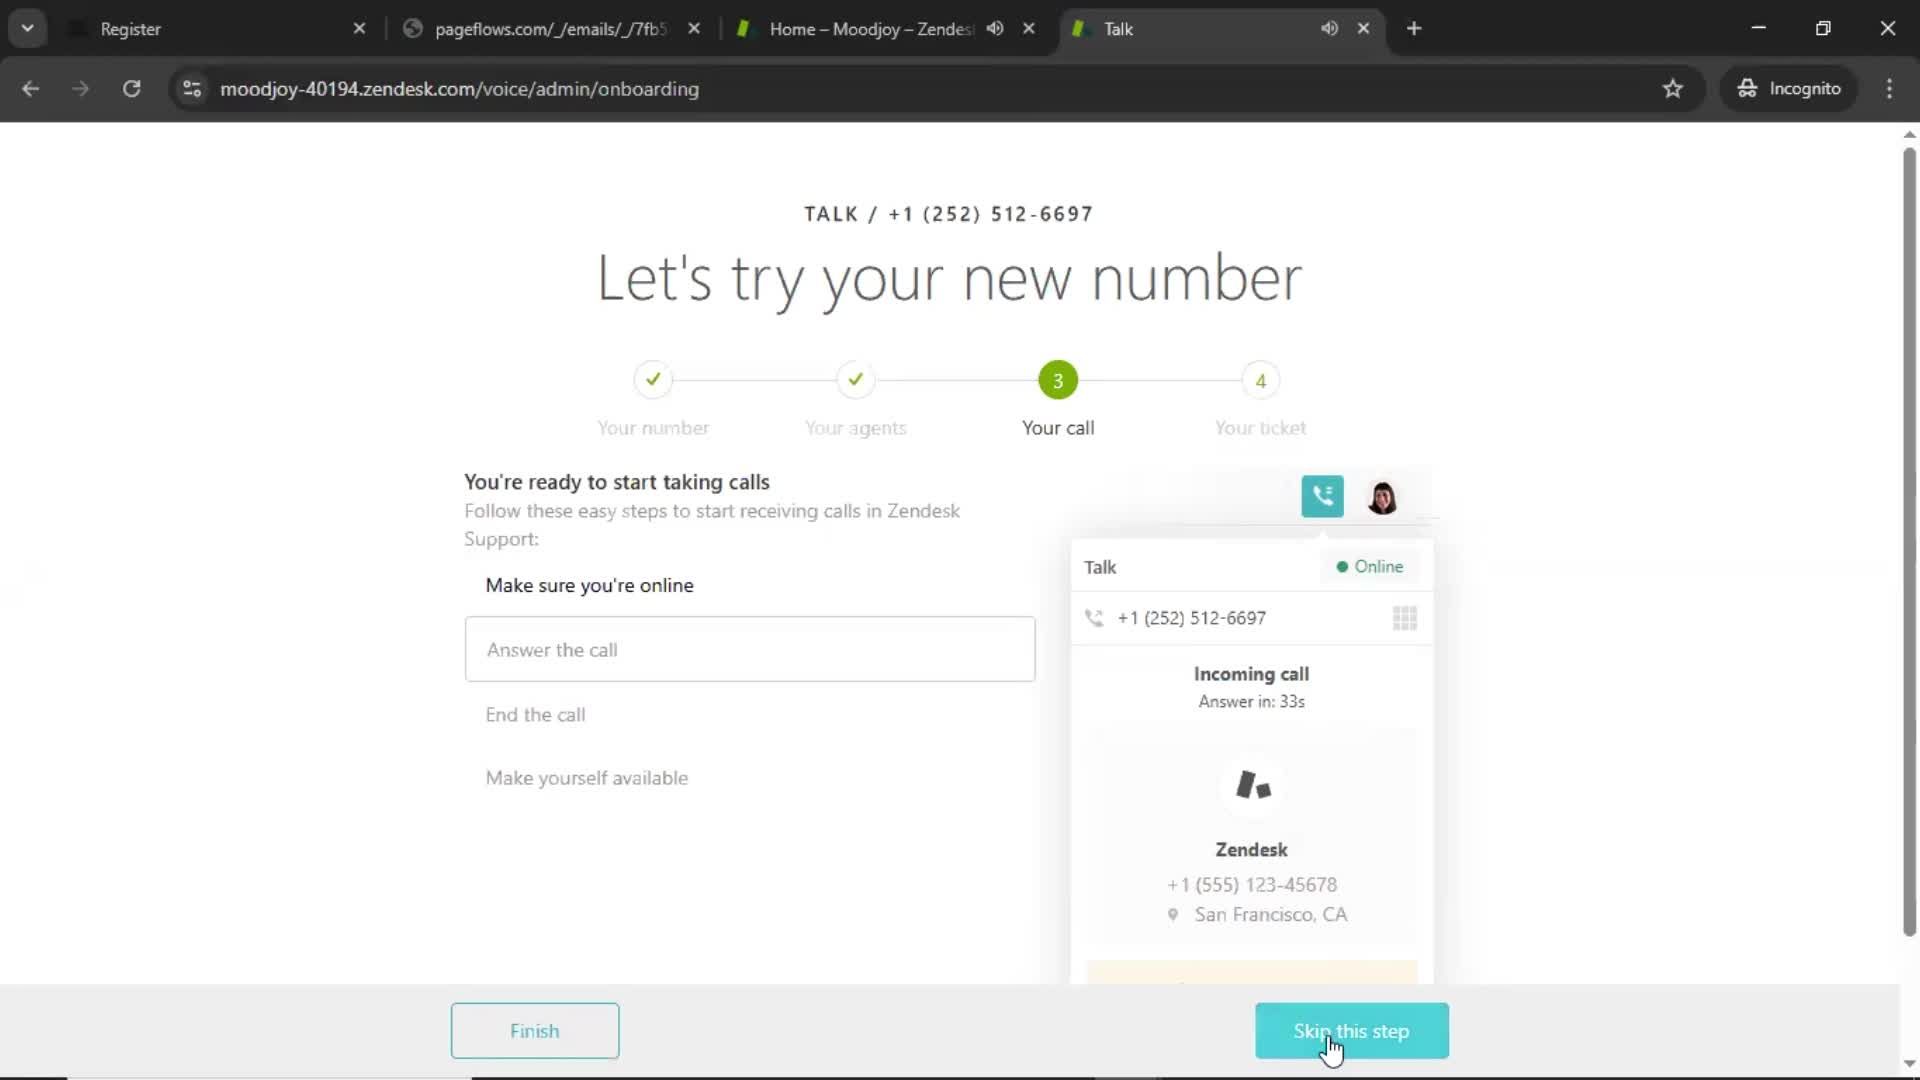
Task: Click completed step 'Your number' checkmark
Action: coord(653,380)
